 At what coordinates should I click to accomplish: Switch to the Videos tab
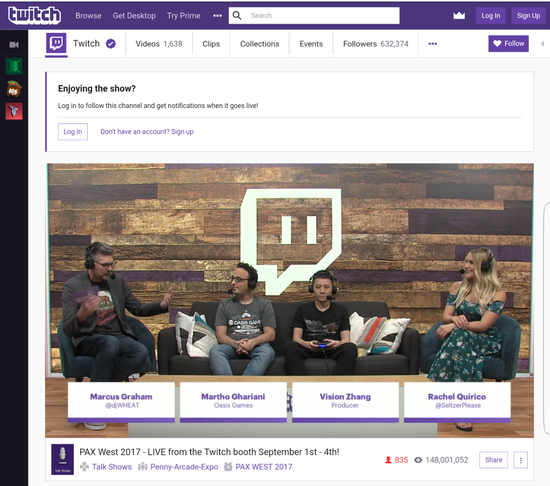(x=159, y=44)
